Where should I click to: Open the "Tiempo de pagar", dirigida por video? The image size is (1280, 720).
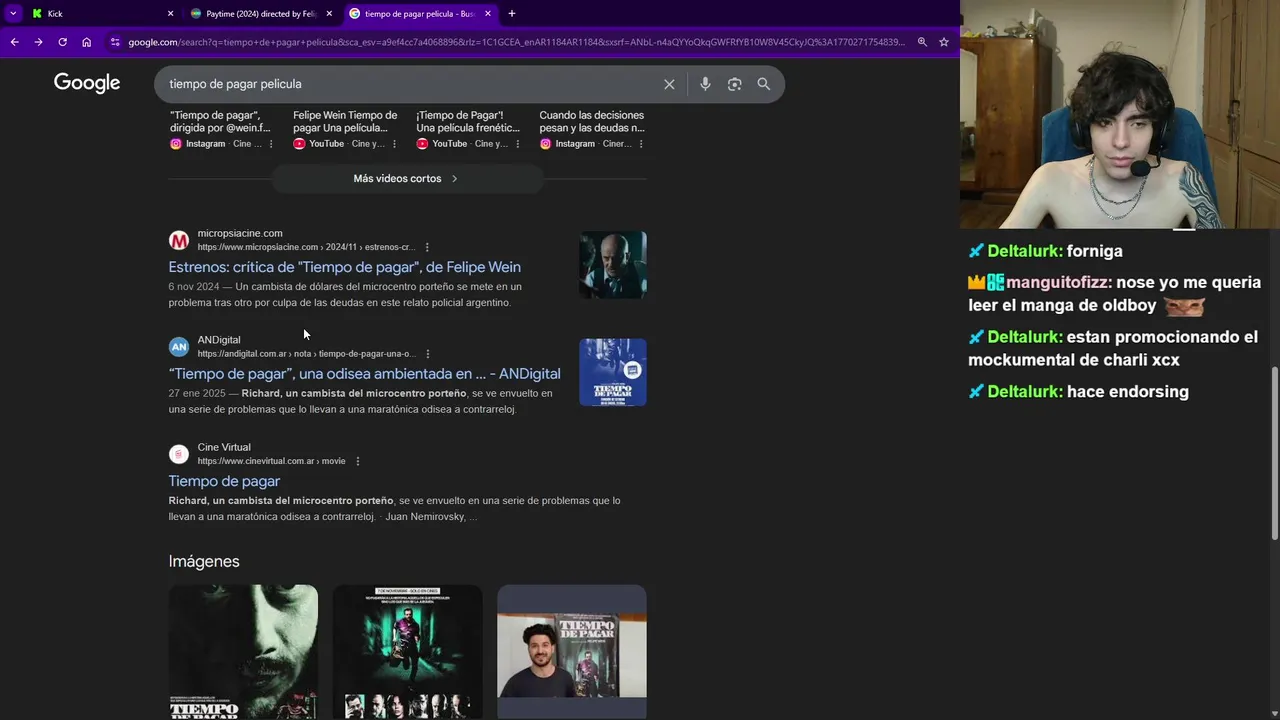click(220, 121)
